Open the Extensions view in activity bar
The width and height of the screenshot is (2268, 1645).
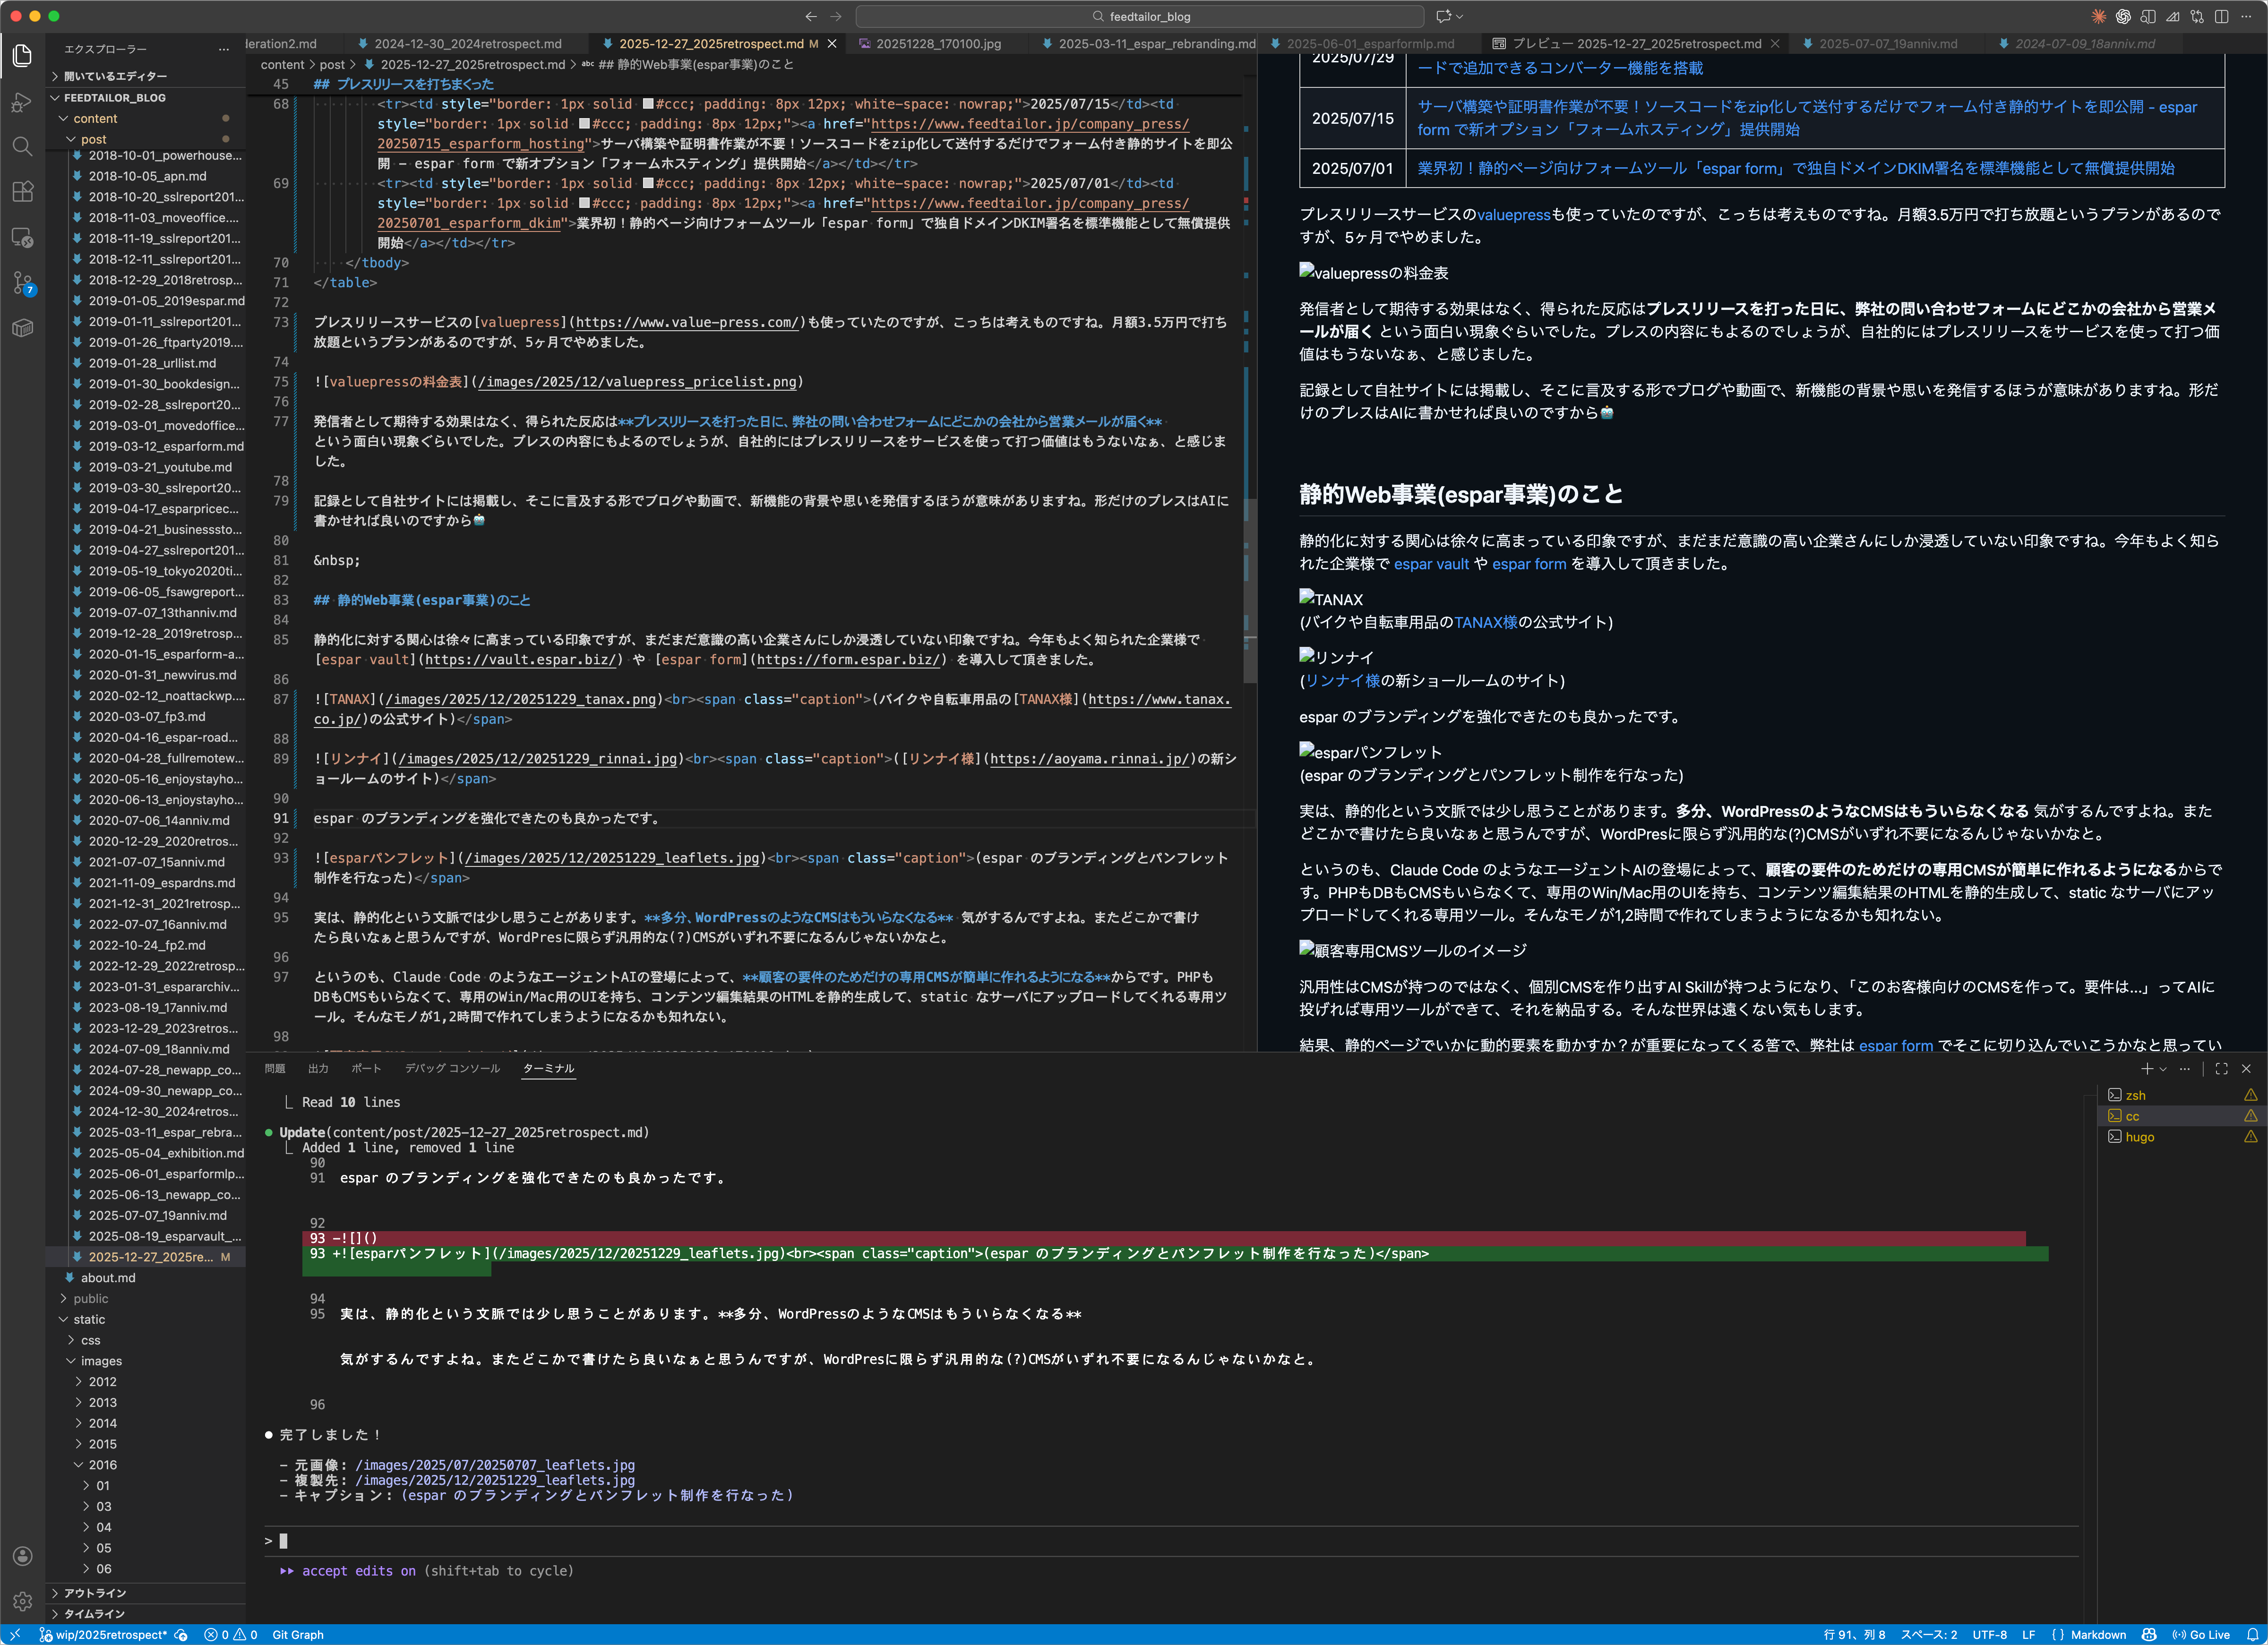pyautogui.click(x=22, y=191)
